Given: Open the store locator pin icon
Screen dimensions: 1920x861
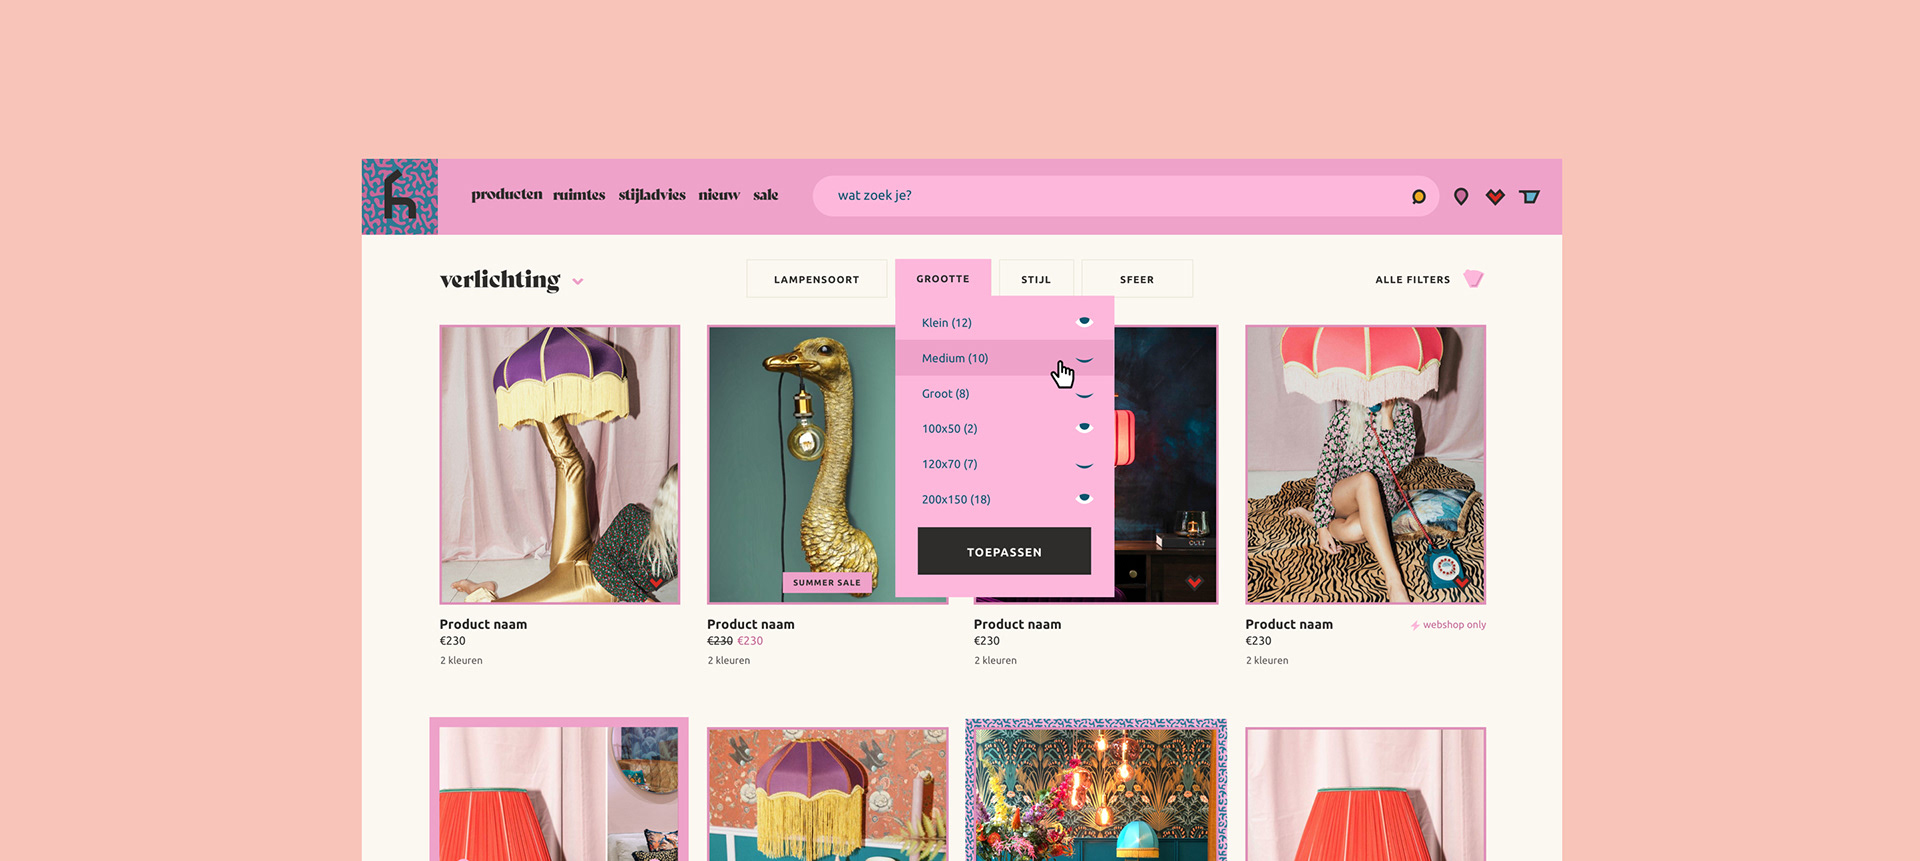Looking at the screenshot, I should point(1461,197).
